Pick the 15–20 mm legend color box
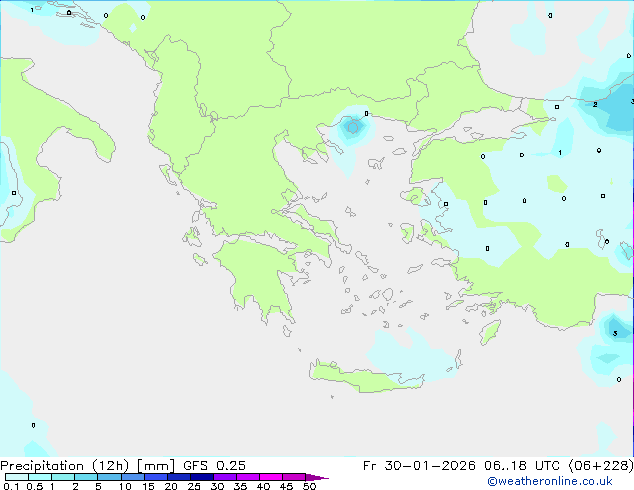Screen dimensions: 634x490 [x=156, y=477]
